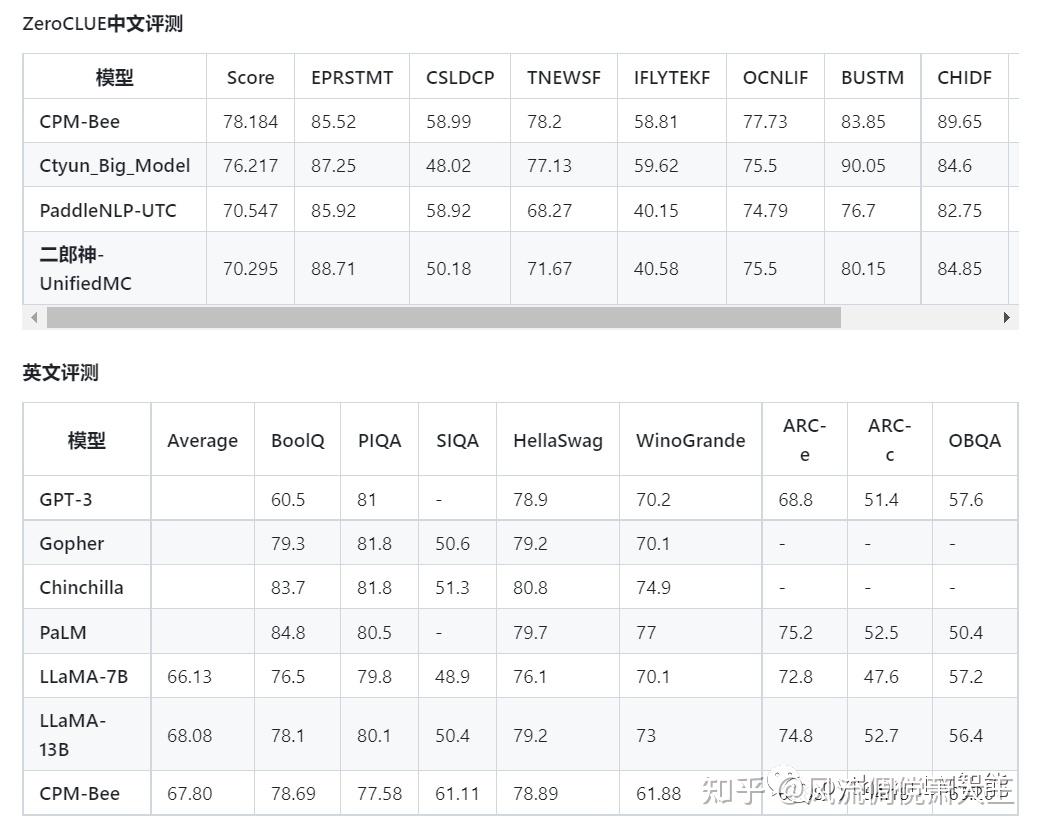The image size is (1042, 834).
Task: Click the right arrow of the horizontal scrollbar
Action: [1006, 318]
